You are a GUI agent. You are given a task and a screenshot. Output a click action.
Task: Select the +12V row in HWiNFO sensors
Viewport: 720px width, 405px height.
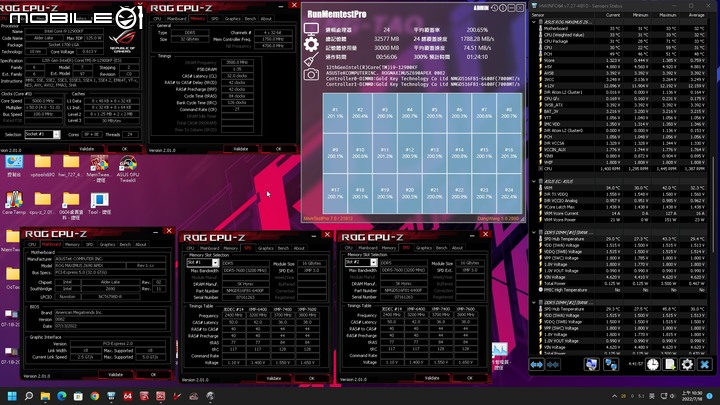pyautogui.click(x=622, y=86)
